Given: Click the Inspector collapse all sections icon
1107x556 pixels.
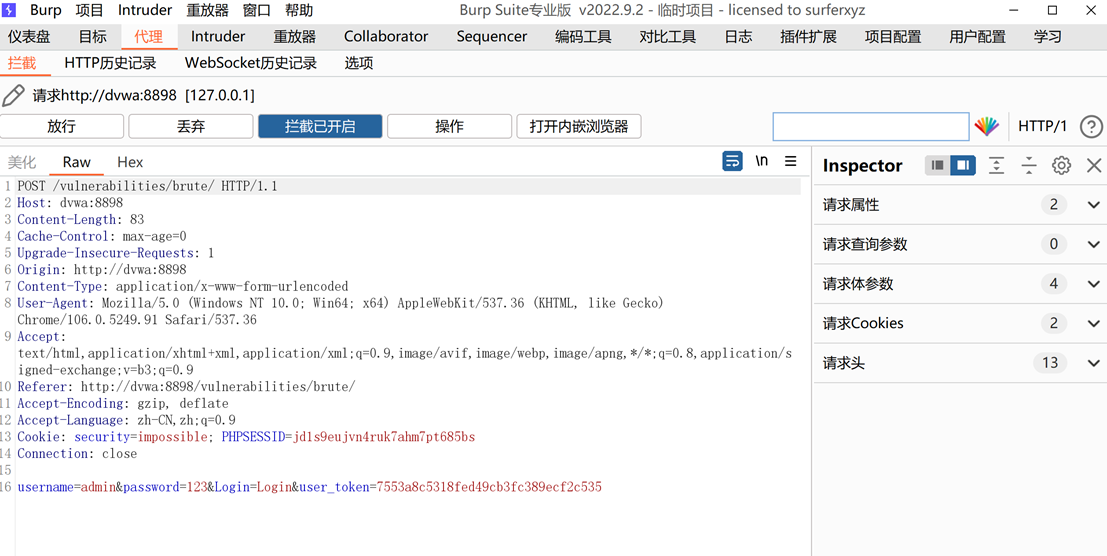Looking at the screenshot, I should (1029, 166).
